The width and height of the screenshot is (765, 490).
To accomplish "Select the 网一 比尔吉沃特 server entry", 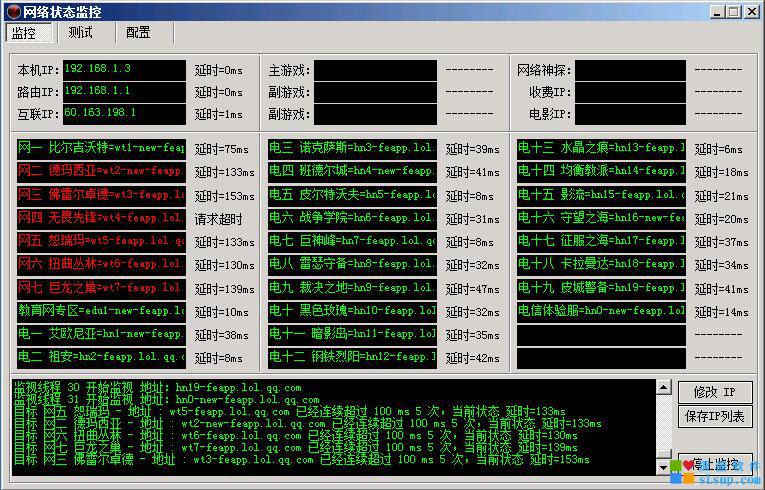I will [101, 148].
